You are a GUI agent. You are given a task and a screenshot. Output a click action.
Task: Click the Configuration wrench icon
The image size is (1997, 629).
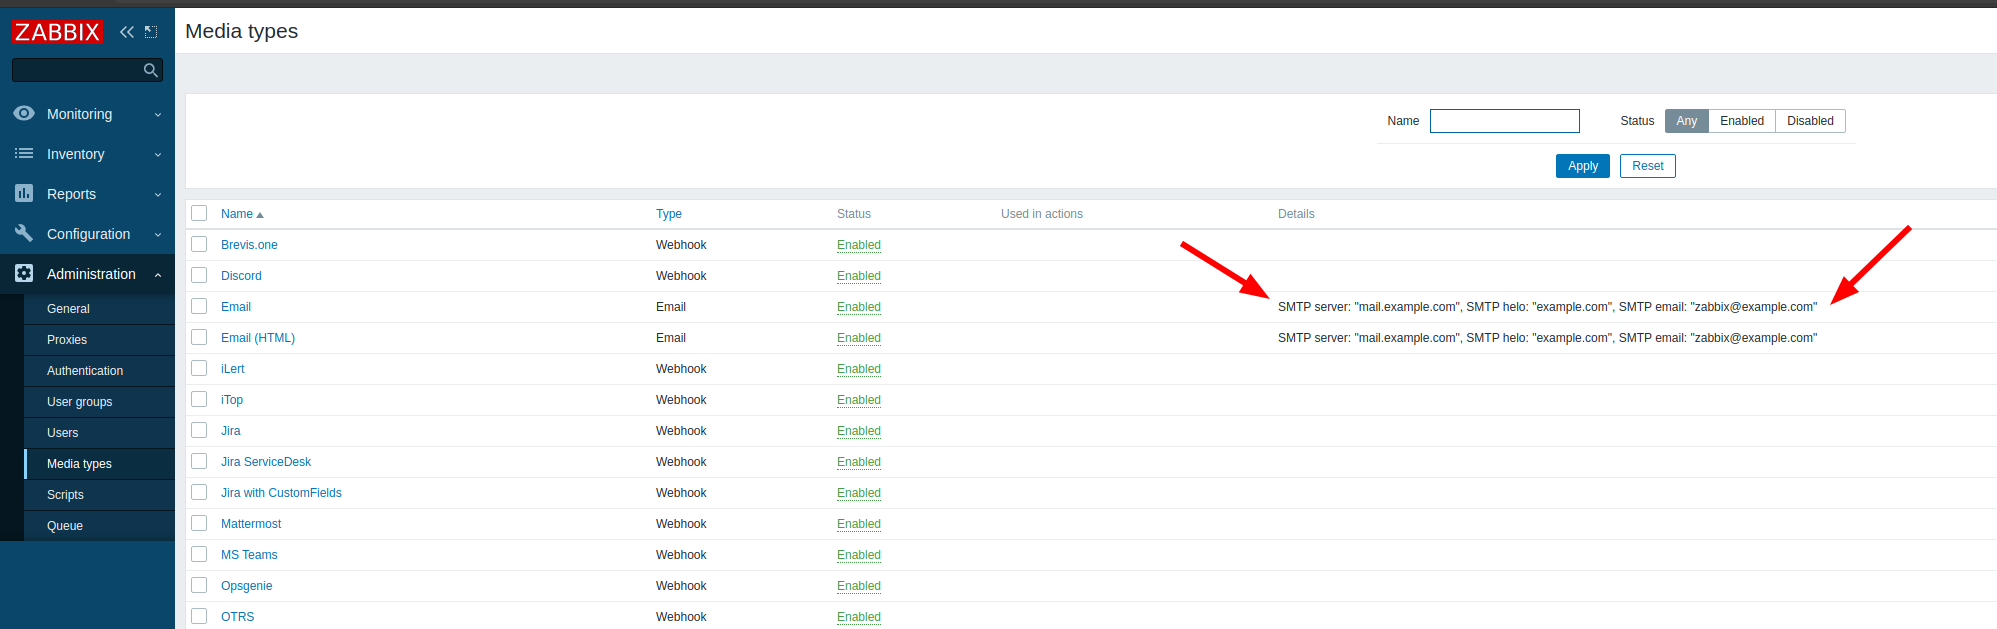click(24, 233)
